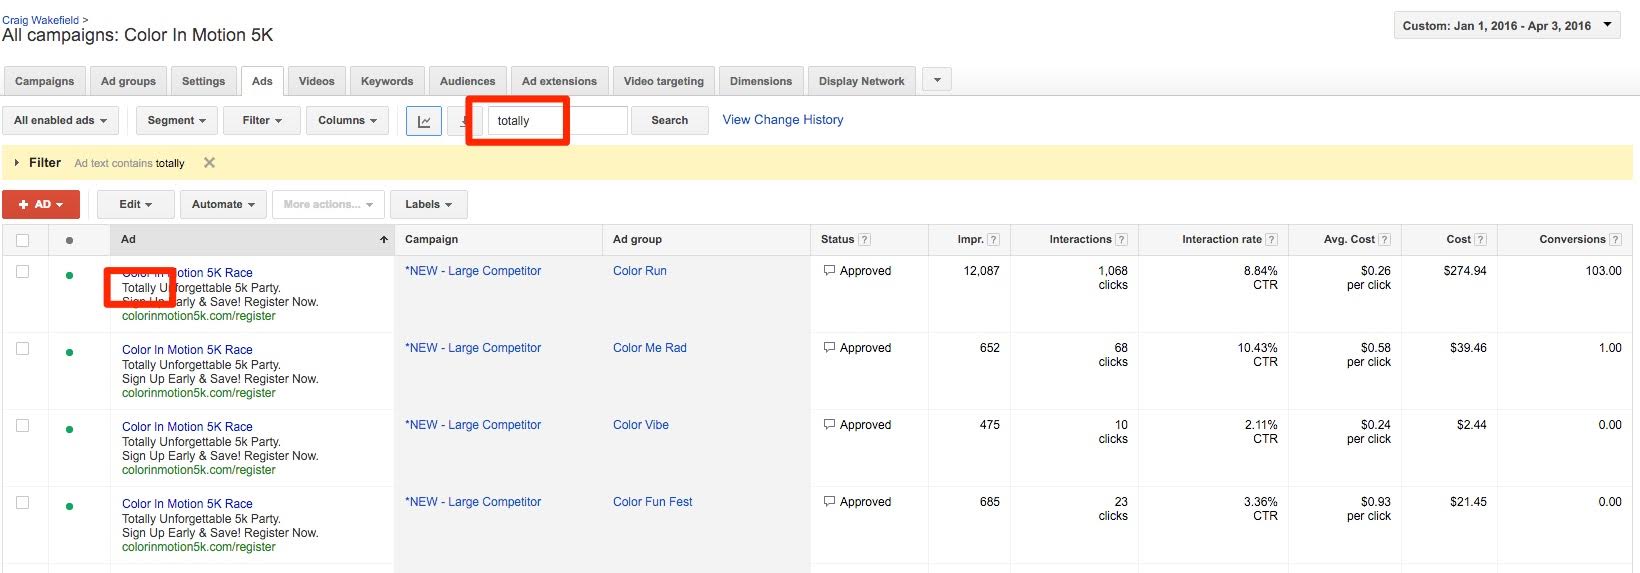This screenshot has width=1640, height=573.
Task: Click status bubble icon for Color Me Rad ad
Action: click(829, 347)
